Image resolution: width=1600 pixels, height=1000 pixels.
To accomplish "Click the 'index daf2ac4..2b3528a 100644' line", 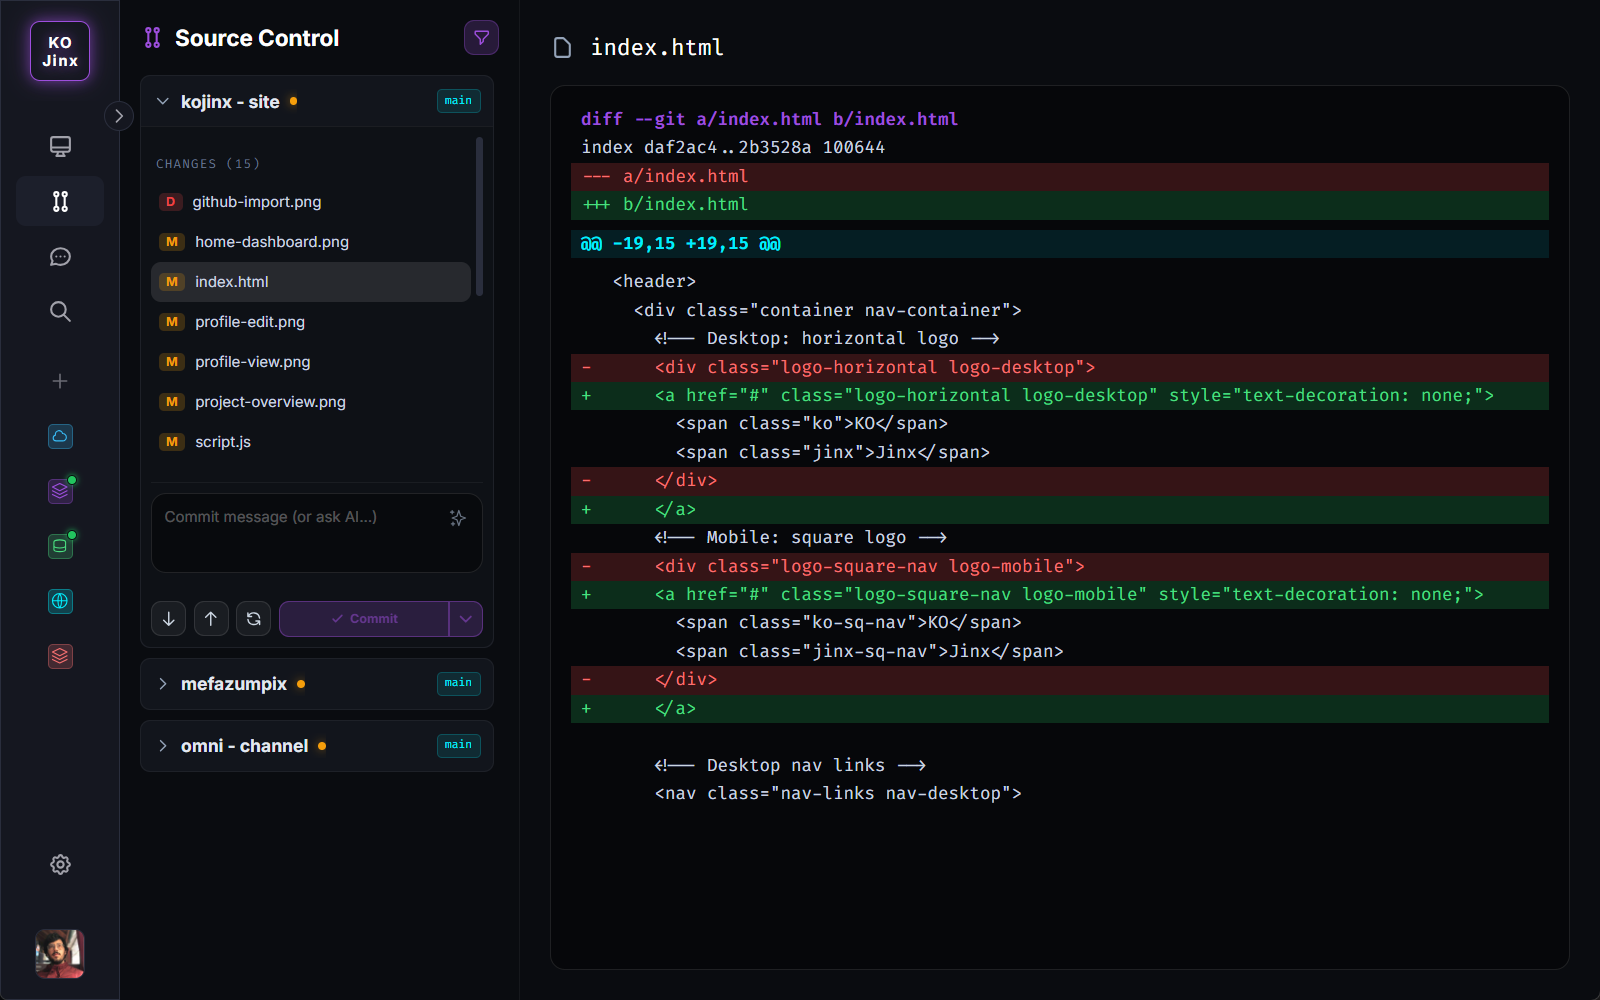I will [x=733, y=148].
